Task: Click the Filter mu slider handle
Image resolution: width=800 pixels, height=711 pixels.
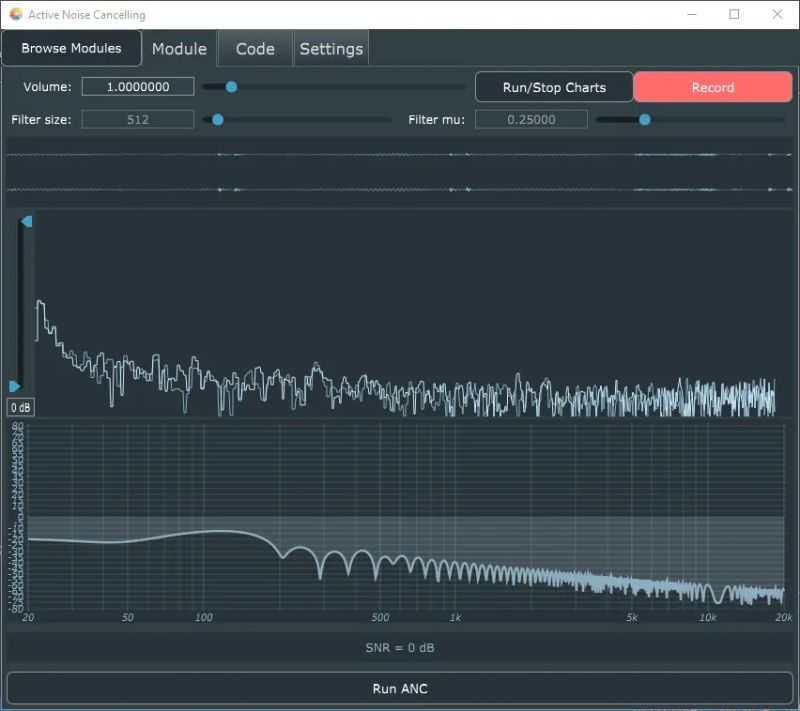Action: (x=644, y=119)
